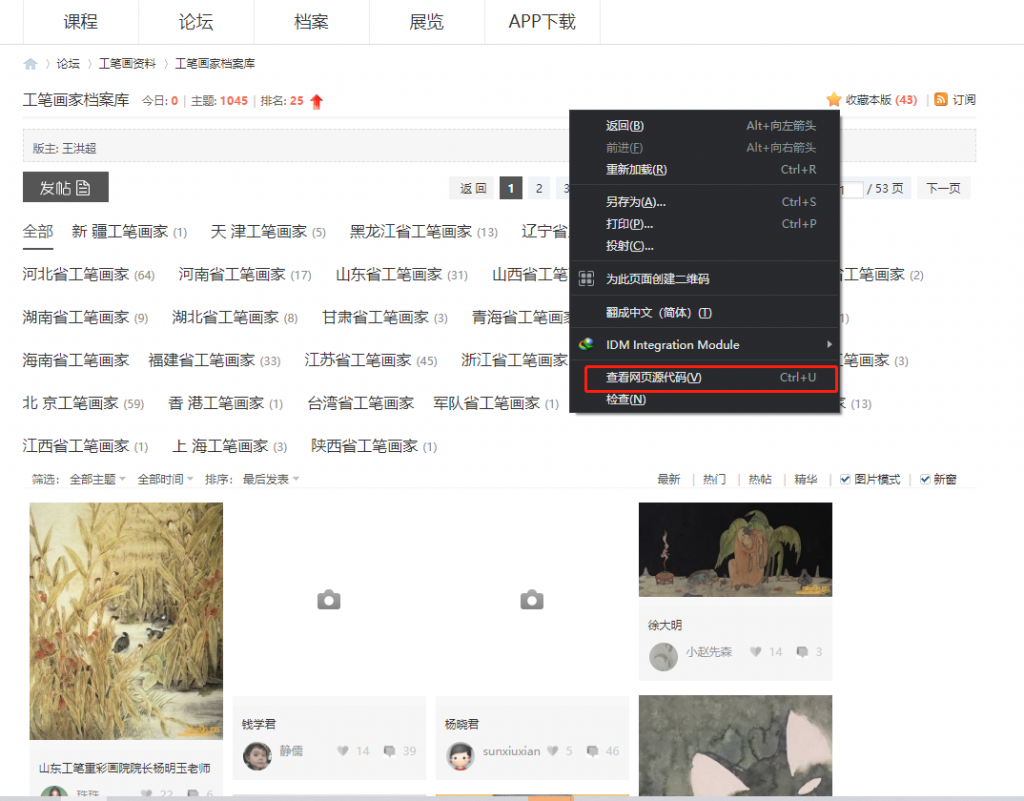Viewport: 1024px width, 801px height.
Task: Click 精华 filter link
Action: (x=805, y=479)
